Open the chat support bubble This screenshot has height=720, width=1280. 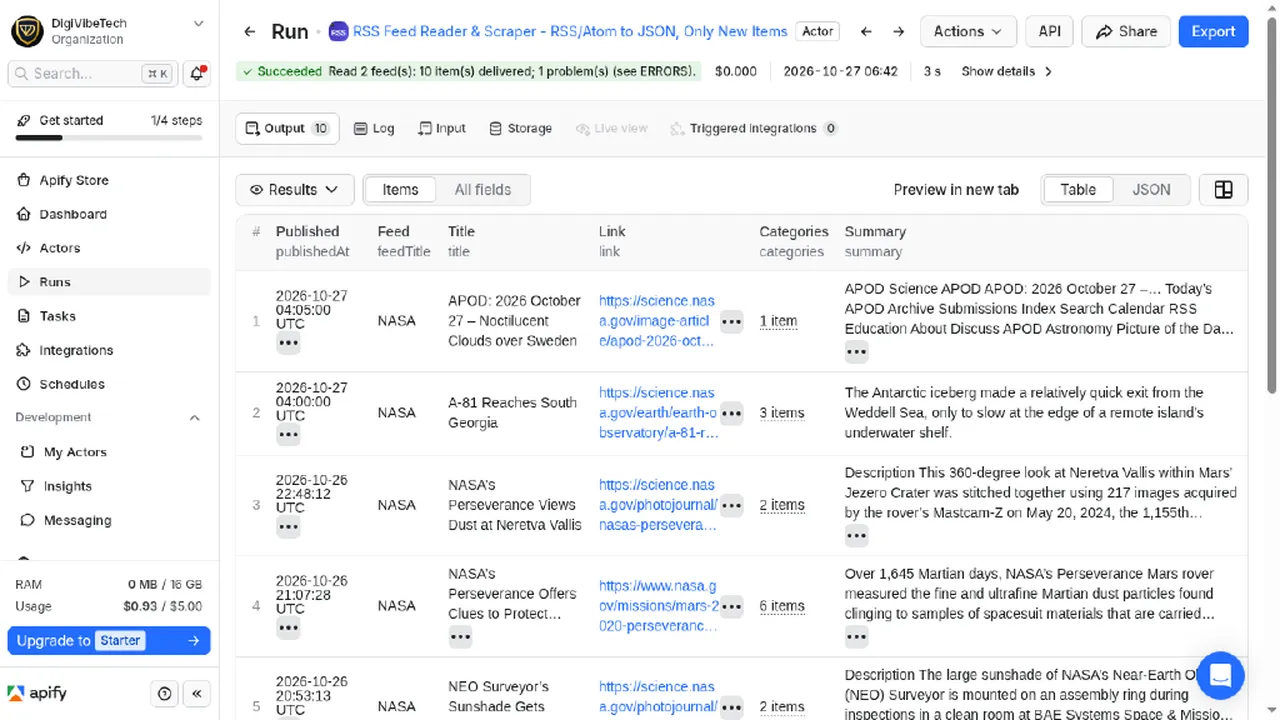(1220, 675)
